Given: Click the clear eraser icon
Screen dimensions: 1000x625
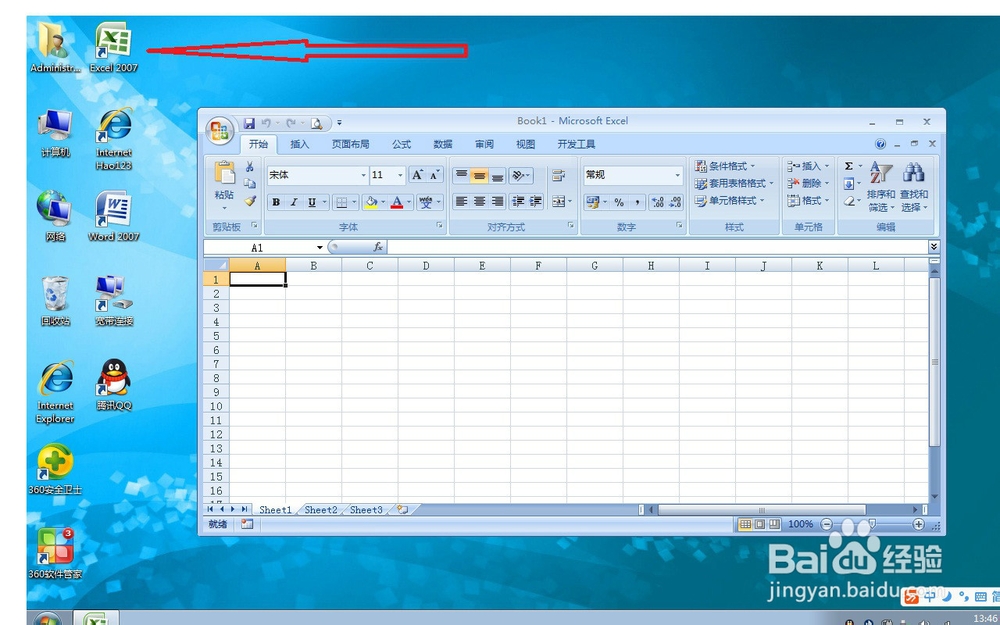Looking at the screenshot, I should click(x=849, y=201).
